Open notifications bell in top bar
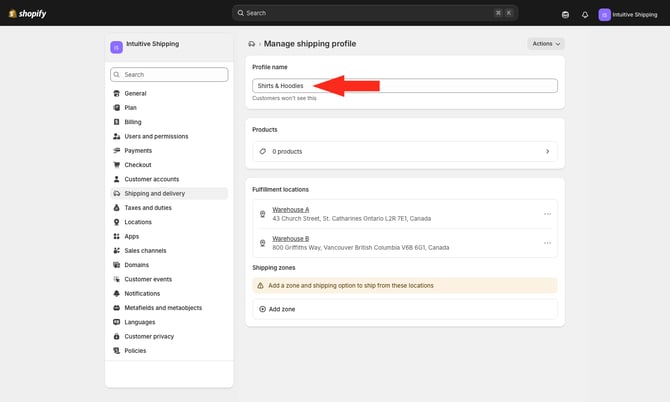Screen dimensions: 670x402 pos(585,15)
